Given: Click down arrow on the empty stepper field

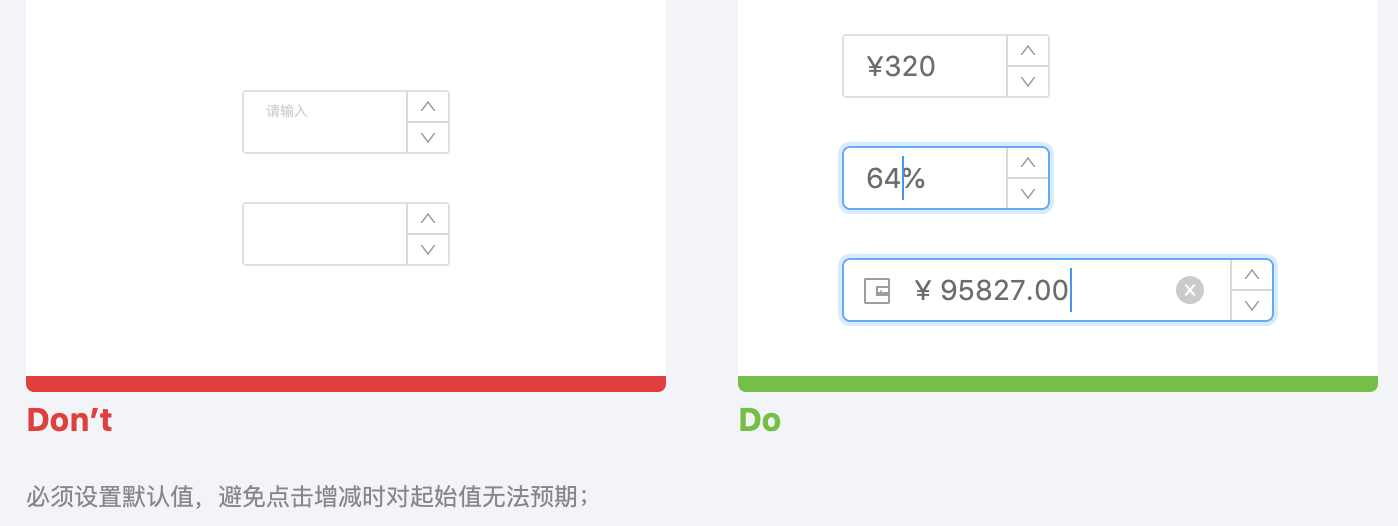Looking at the screenshot, I should pyautogui.click(x=428, y=250).
